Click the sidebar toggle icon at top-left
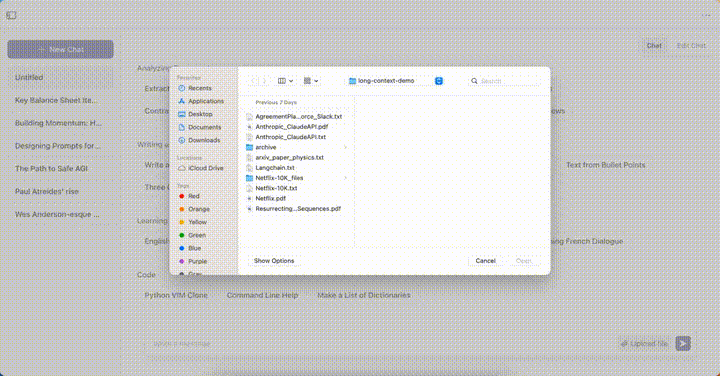 (x=11, y=15)
